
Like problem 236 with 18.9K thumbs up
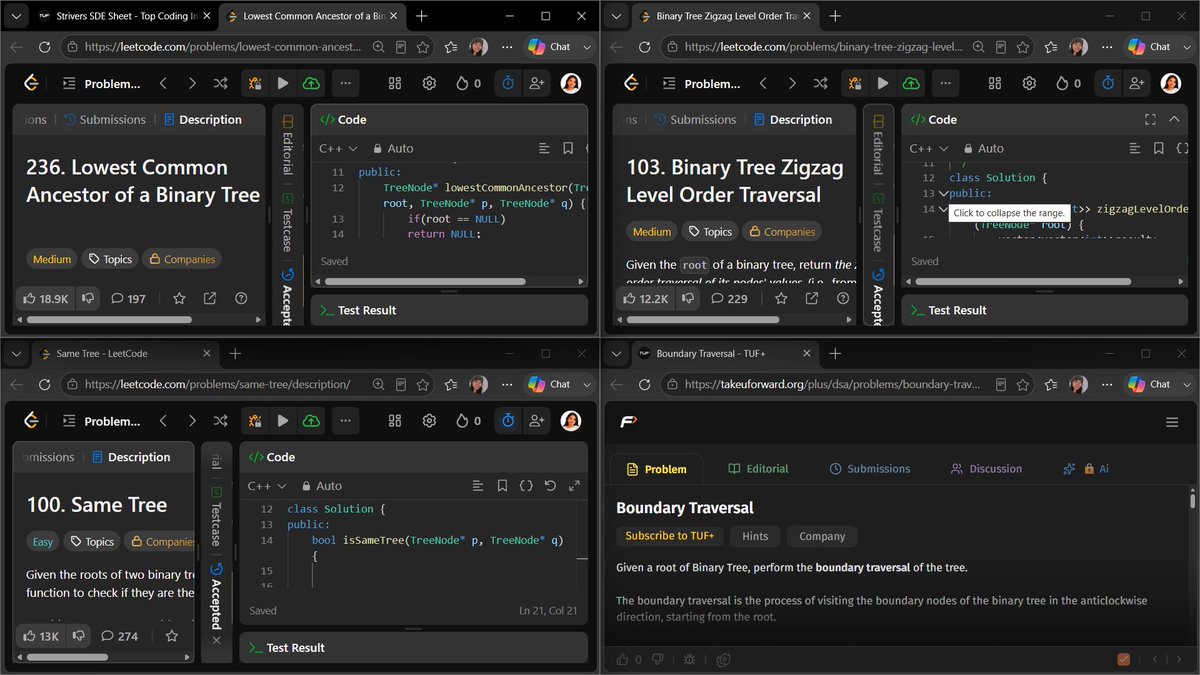46,298
